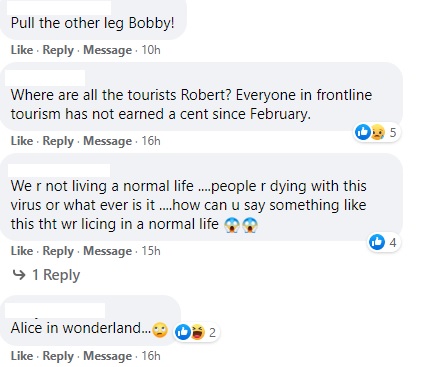The height and width of the screenshot is (367, 443).
Task: Message the author of tourism comment
Action: tap(107, 141)
